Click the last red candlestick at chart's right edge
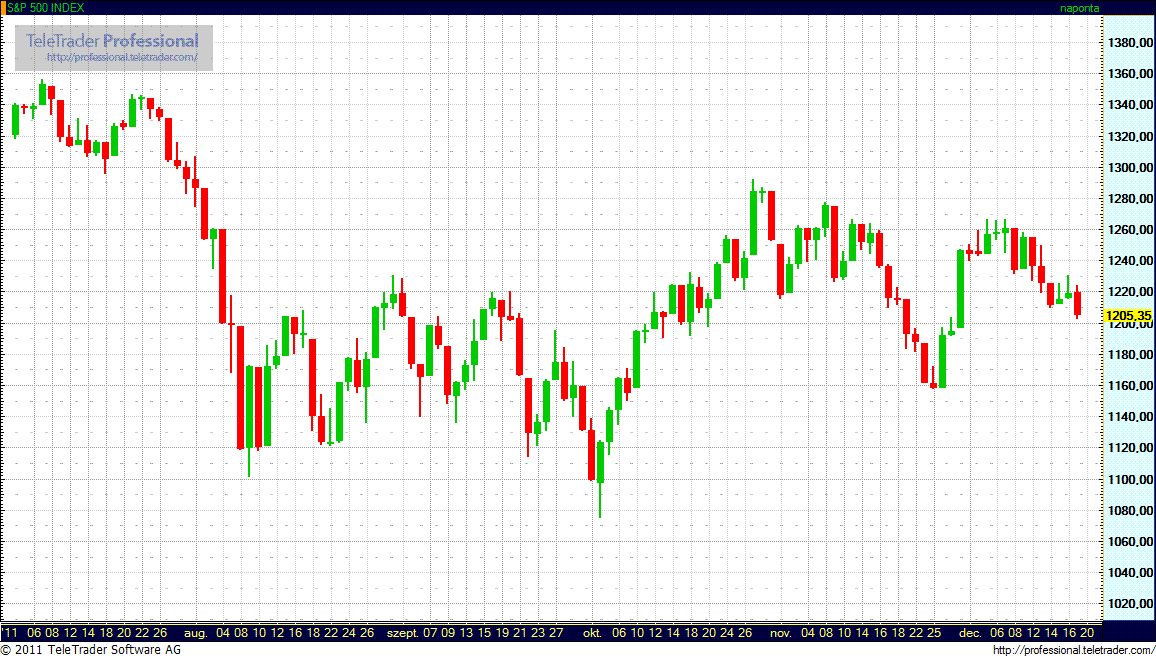This screenshot has height=659, width=1156. [x=1077, y=303]
